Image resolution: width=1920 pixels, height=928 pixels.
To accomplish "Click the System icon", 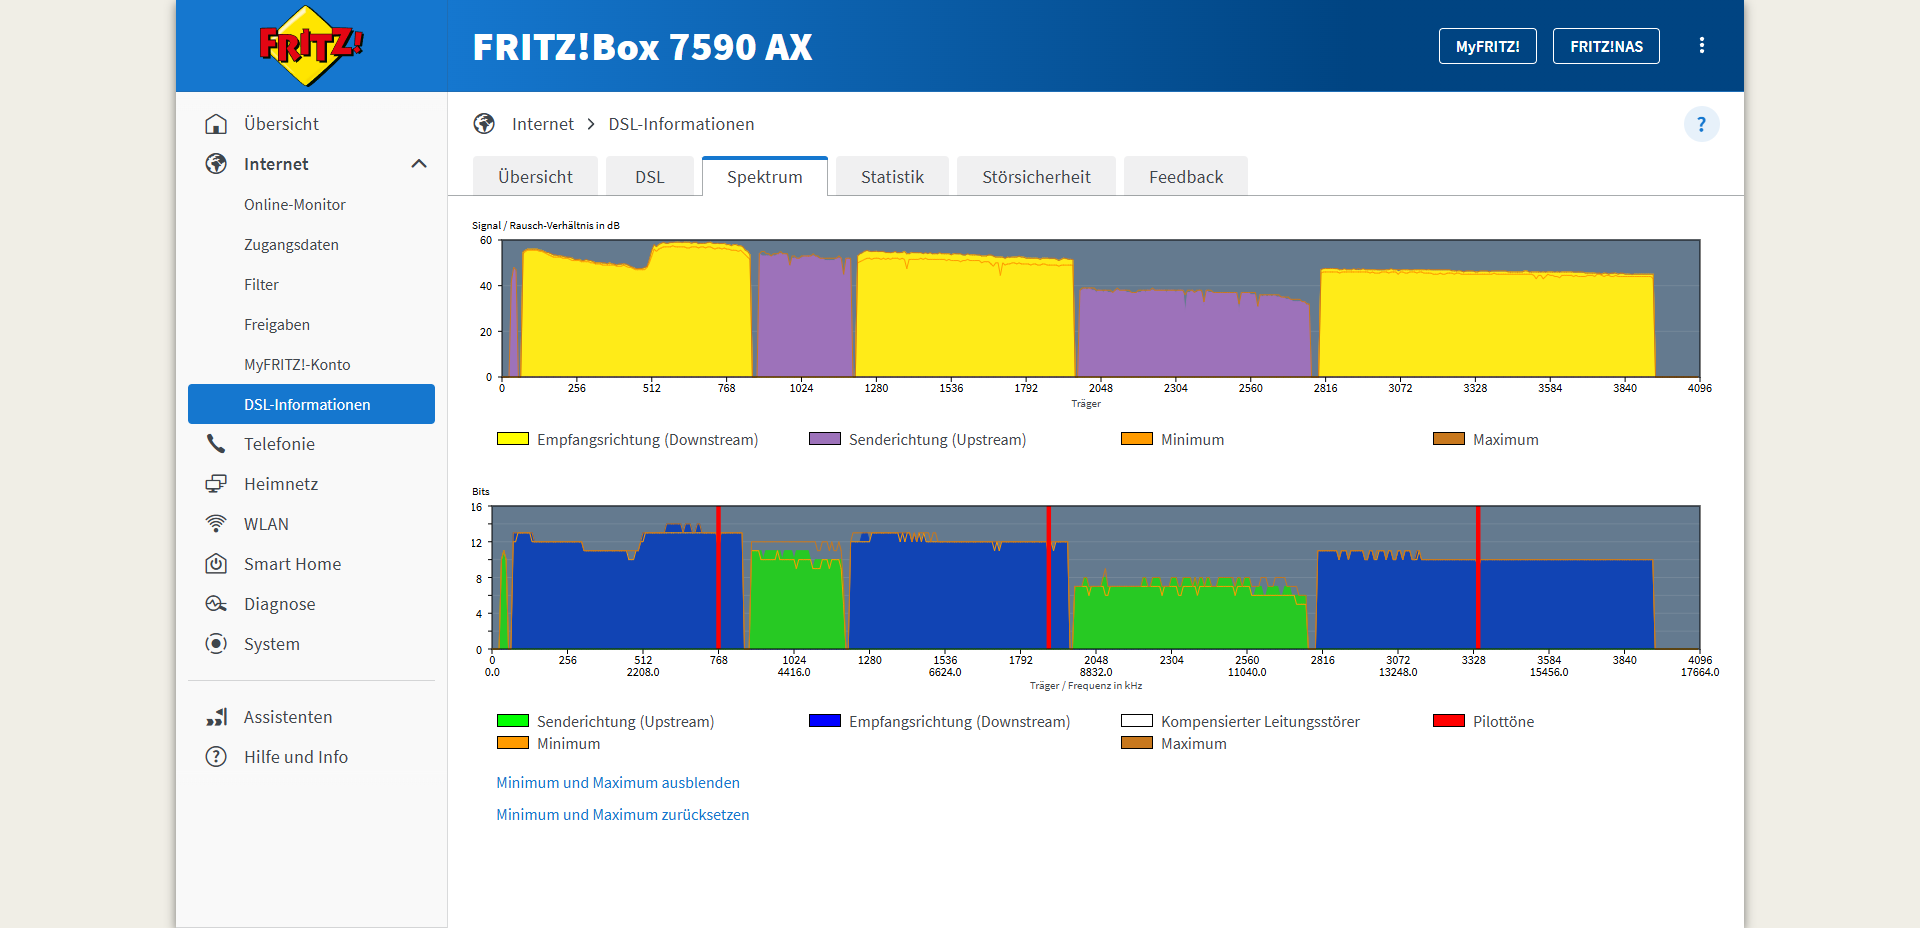I will [216, 644].
